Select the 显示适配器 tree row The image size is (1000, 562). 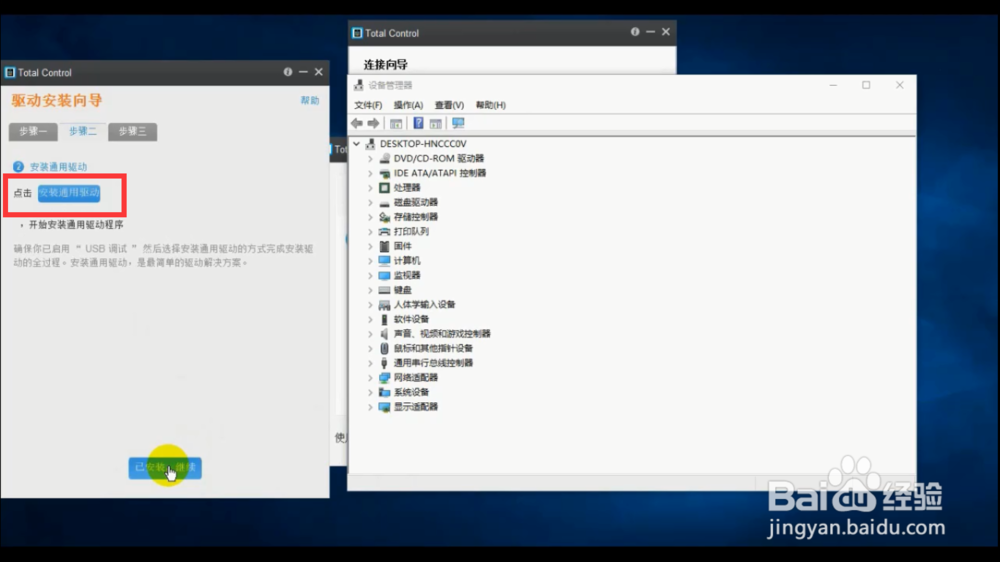(x=416, y=407)
